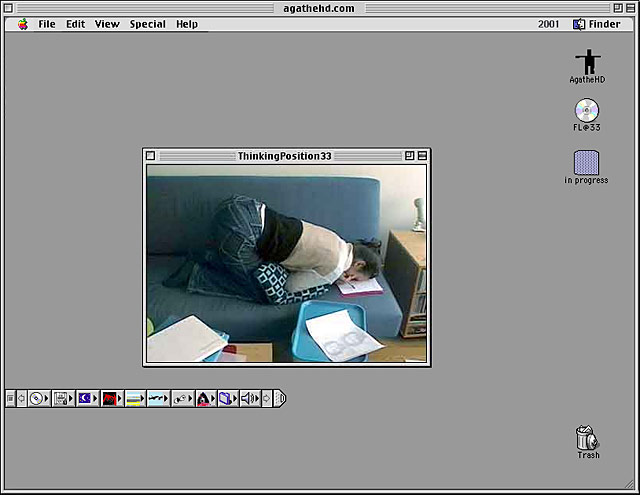Image resolution: width=640 pixels, height=495 pixels.
Task: Zoom the agathehd.com window
Action: tap(618, 8)
